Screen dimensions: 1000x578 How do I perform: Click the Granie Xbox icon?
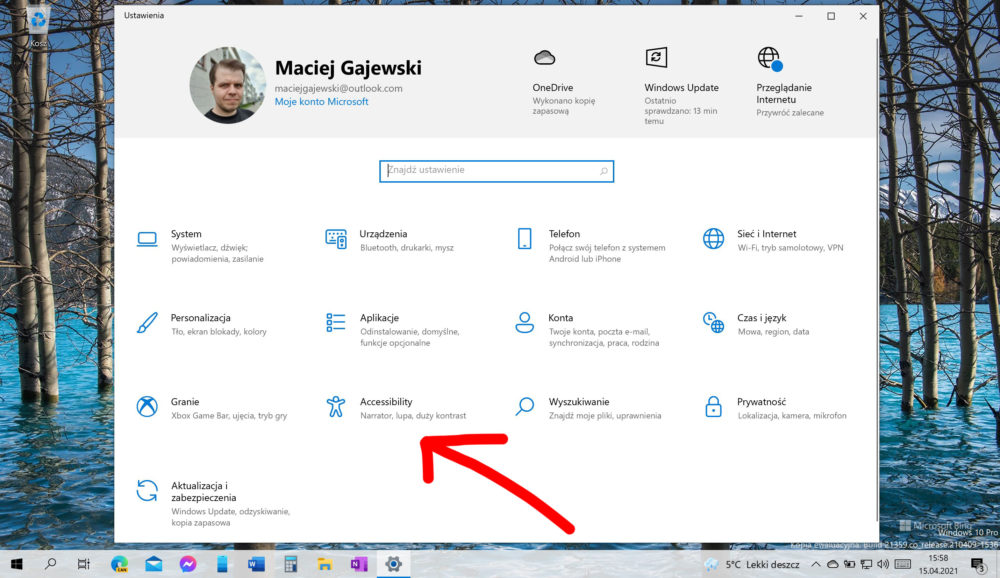(x=147, y=406)
